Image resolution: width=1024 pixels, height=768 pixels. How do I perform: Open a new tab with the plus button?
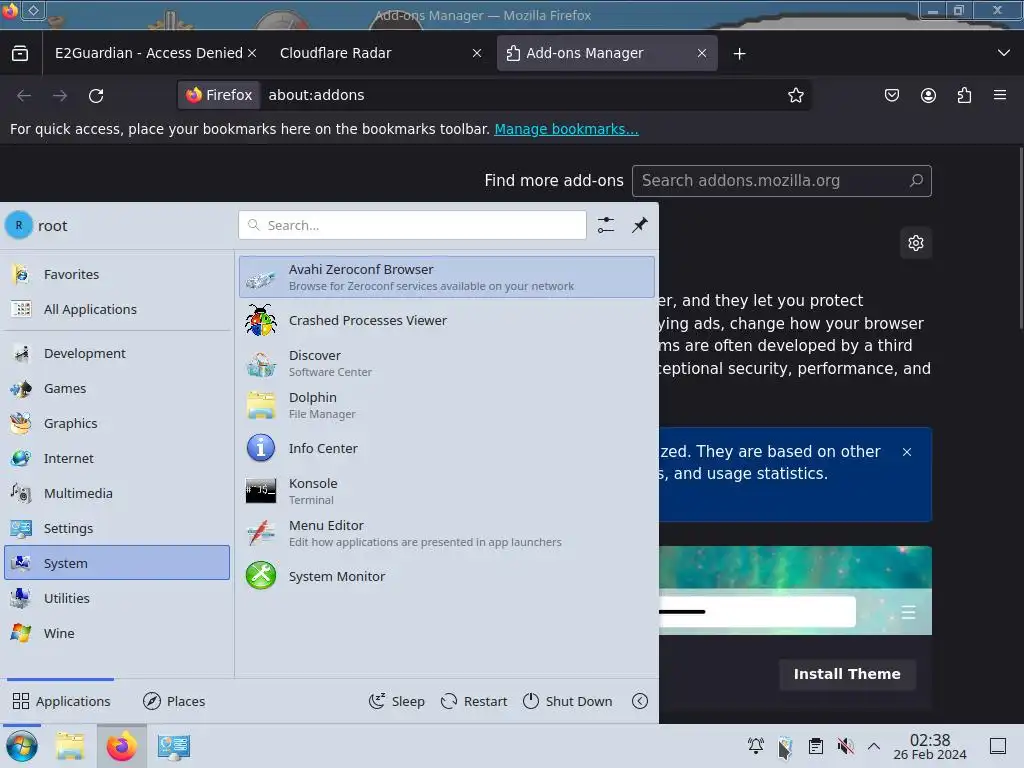click(739, 54)
